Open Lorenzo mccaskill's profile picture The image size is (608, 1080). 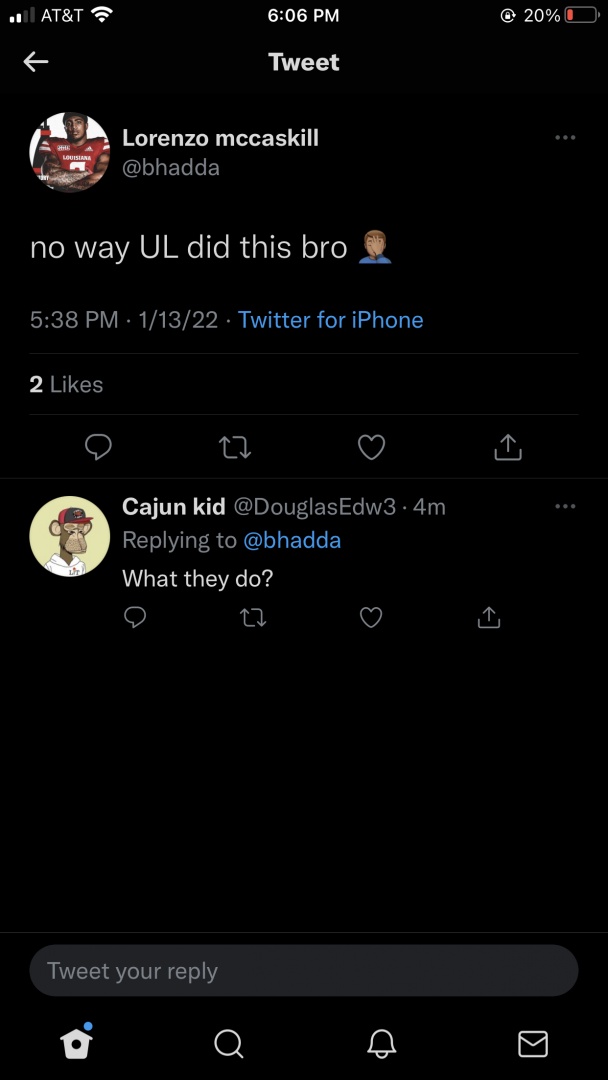69,152
